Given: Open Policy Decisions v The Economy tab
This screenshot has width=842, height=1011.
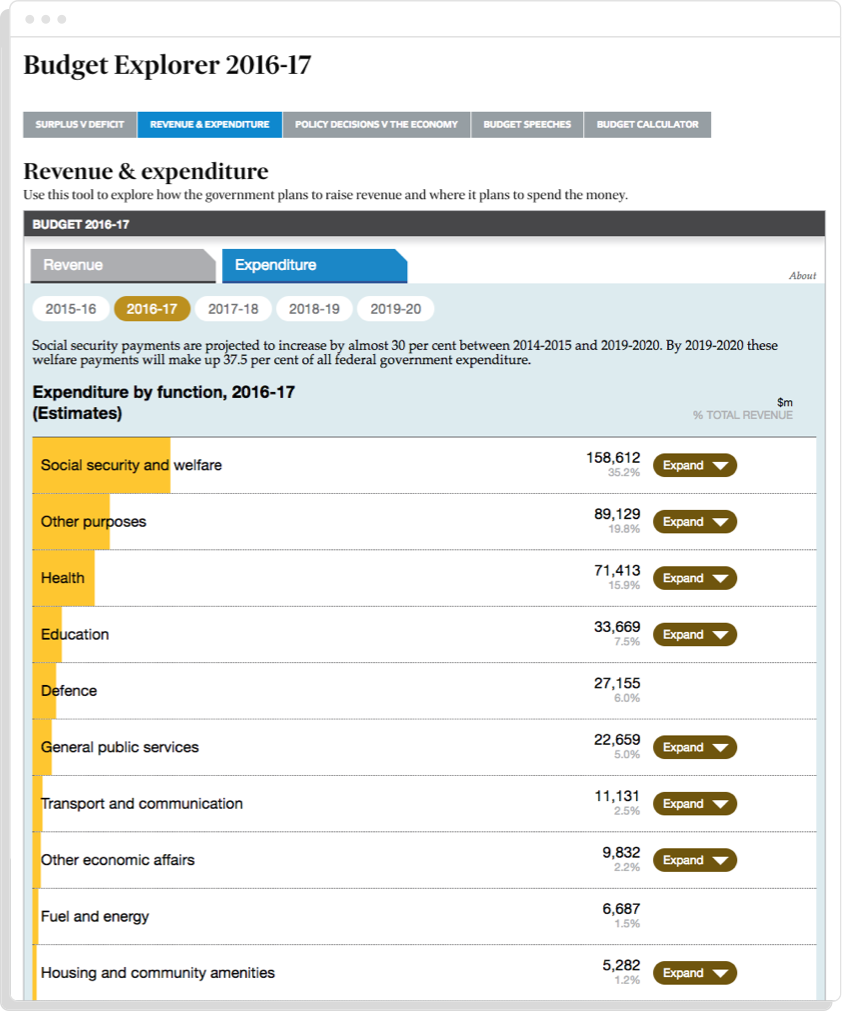Looking at the screenshot, I should click(x=376, y=124).
